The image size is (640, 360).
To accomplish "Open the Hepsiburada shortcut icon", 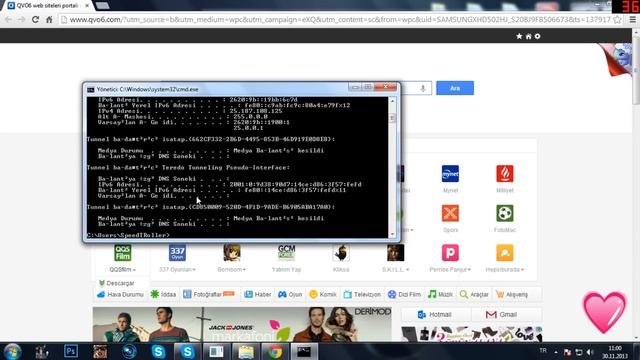I will (x=504, y=253).
